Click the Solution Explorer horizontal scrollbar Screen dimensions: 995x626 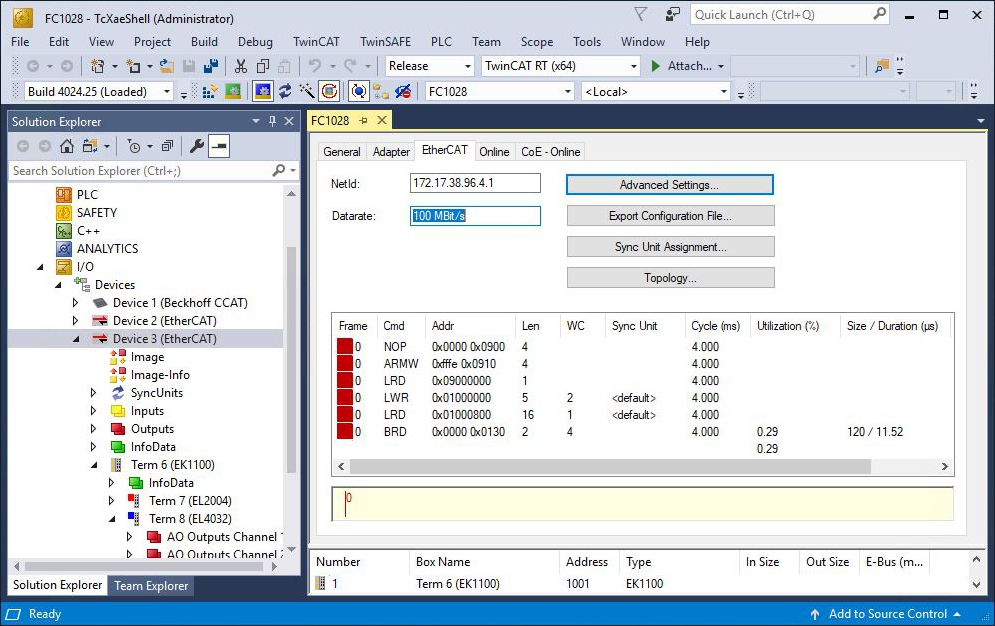pyautogui.click(x=143, y=566)
